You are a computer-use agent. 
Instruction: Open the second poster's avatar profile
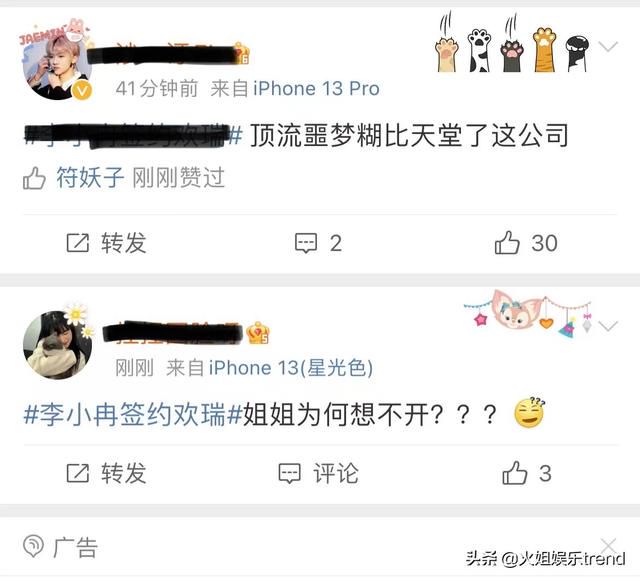pyautogui.click(x=57, y=343)
